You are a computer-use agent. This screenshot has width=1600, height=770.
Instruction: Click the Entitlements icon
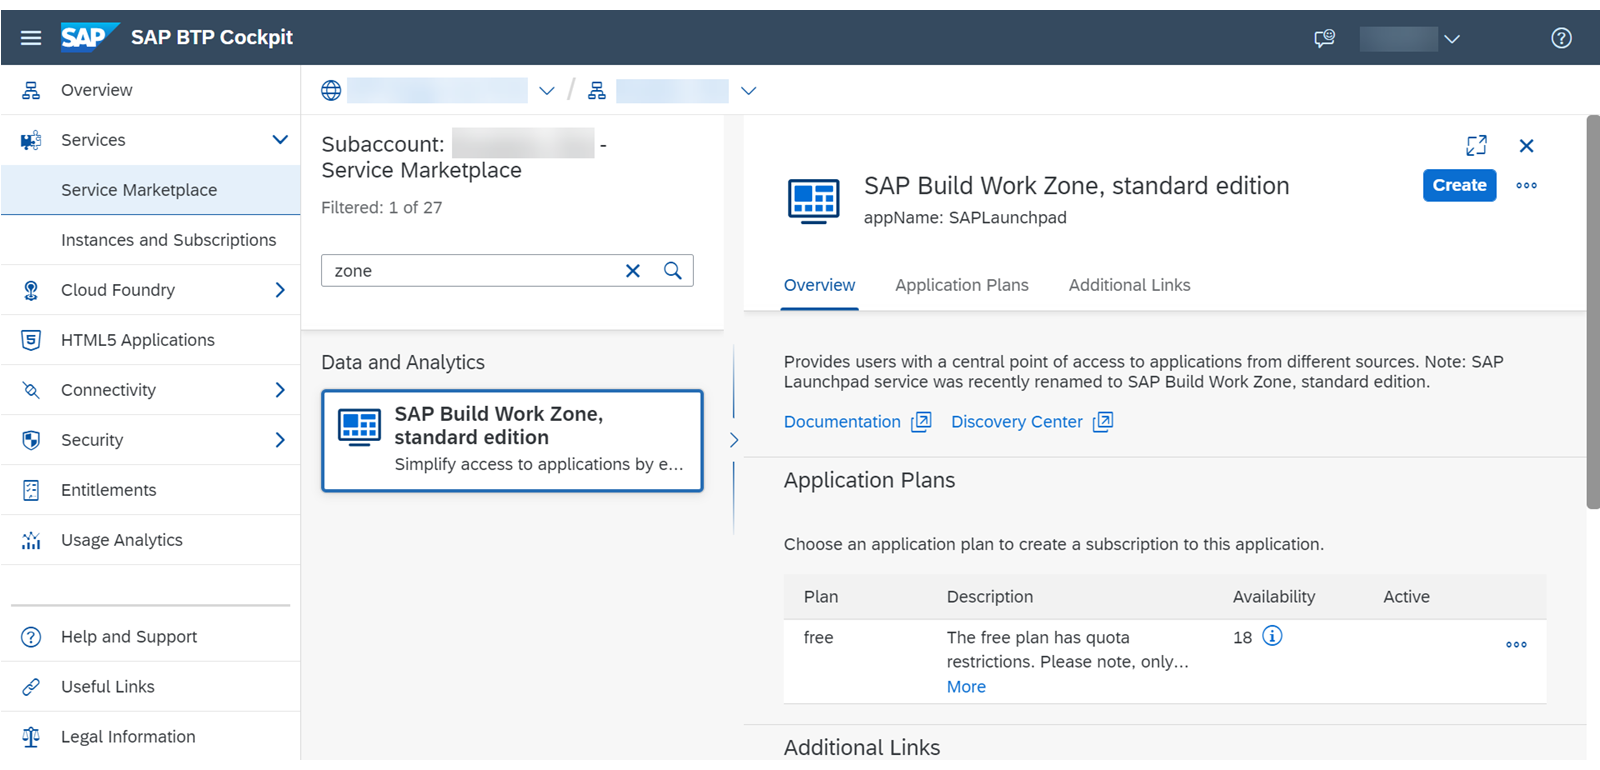(31, 490)
